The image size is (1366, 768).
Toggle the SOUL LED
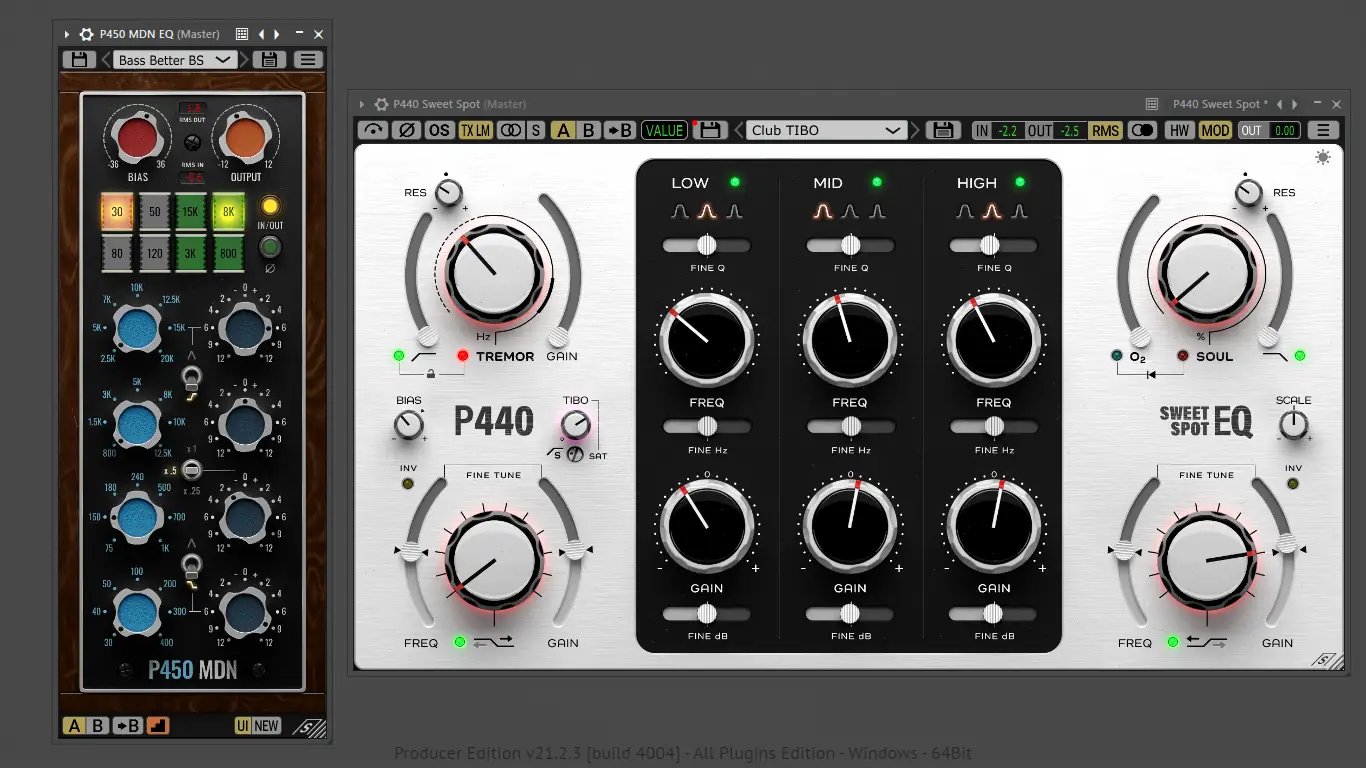click(1183, 356)
